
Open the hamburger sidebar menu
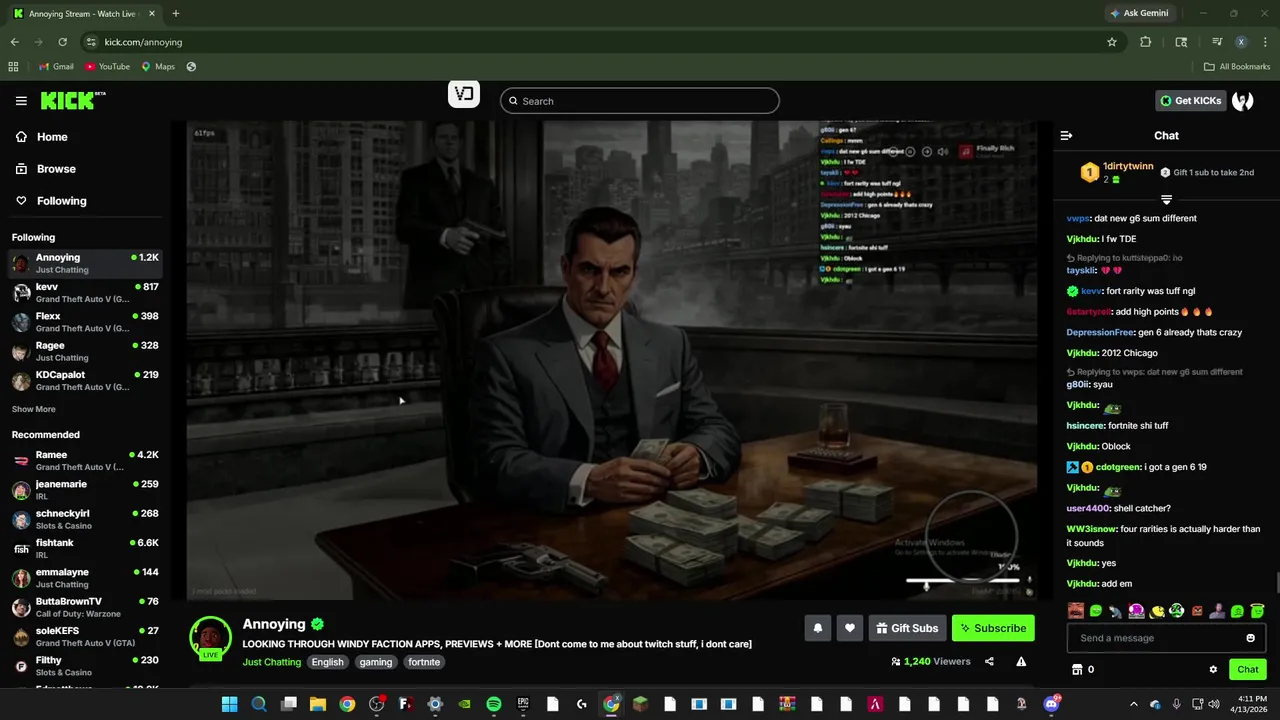(x=21, y=101)
